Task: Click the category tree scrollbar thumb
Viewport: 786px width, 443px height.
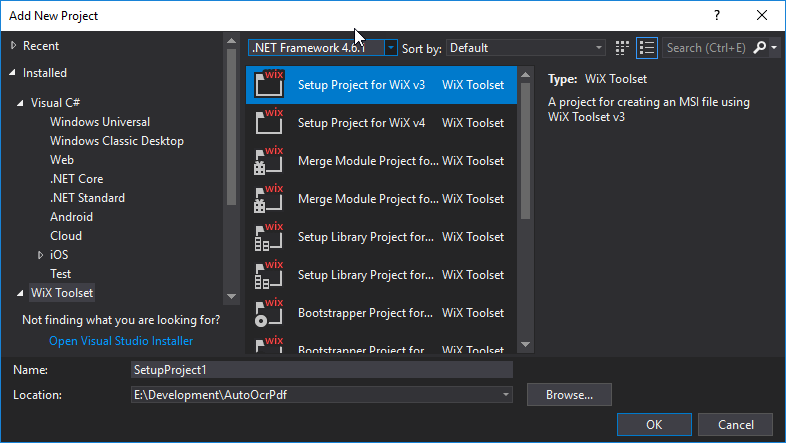Action: coord(231,127)
